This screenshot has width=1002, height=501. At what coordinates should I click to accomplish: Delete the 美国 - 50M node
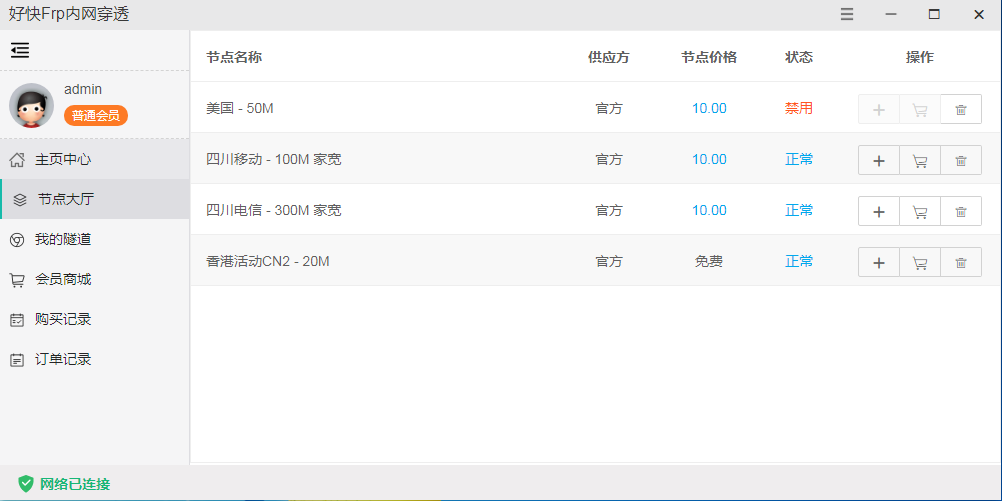click(961, 109)
